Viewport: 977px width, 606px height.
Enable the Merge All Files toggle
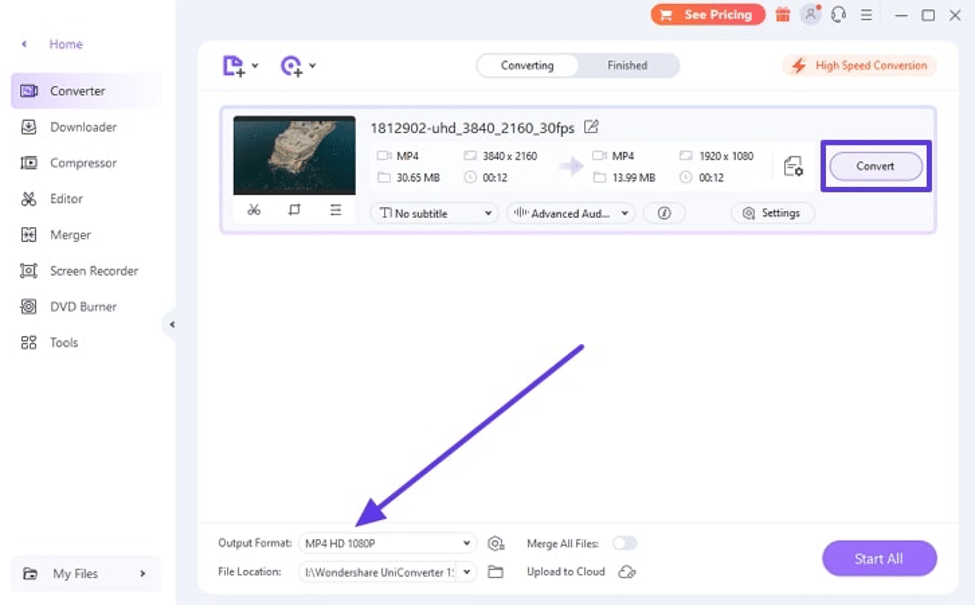coord(624,543)
